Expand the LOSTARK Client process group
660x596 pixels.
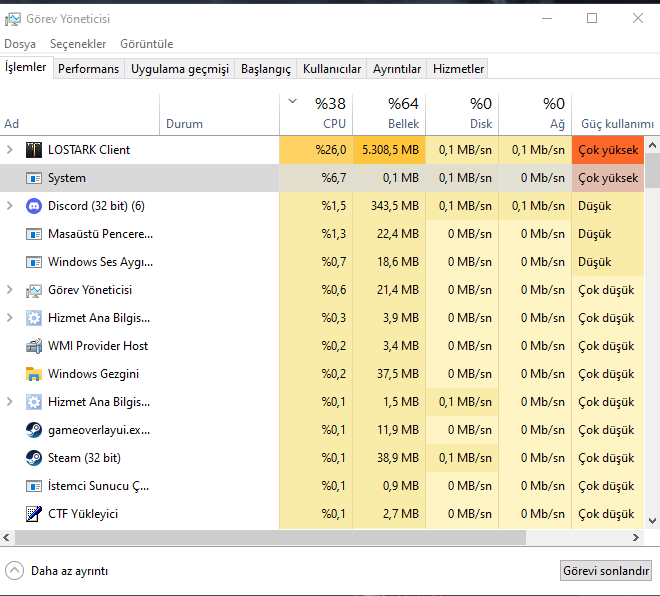pos(10,150)
